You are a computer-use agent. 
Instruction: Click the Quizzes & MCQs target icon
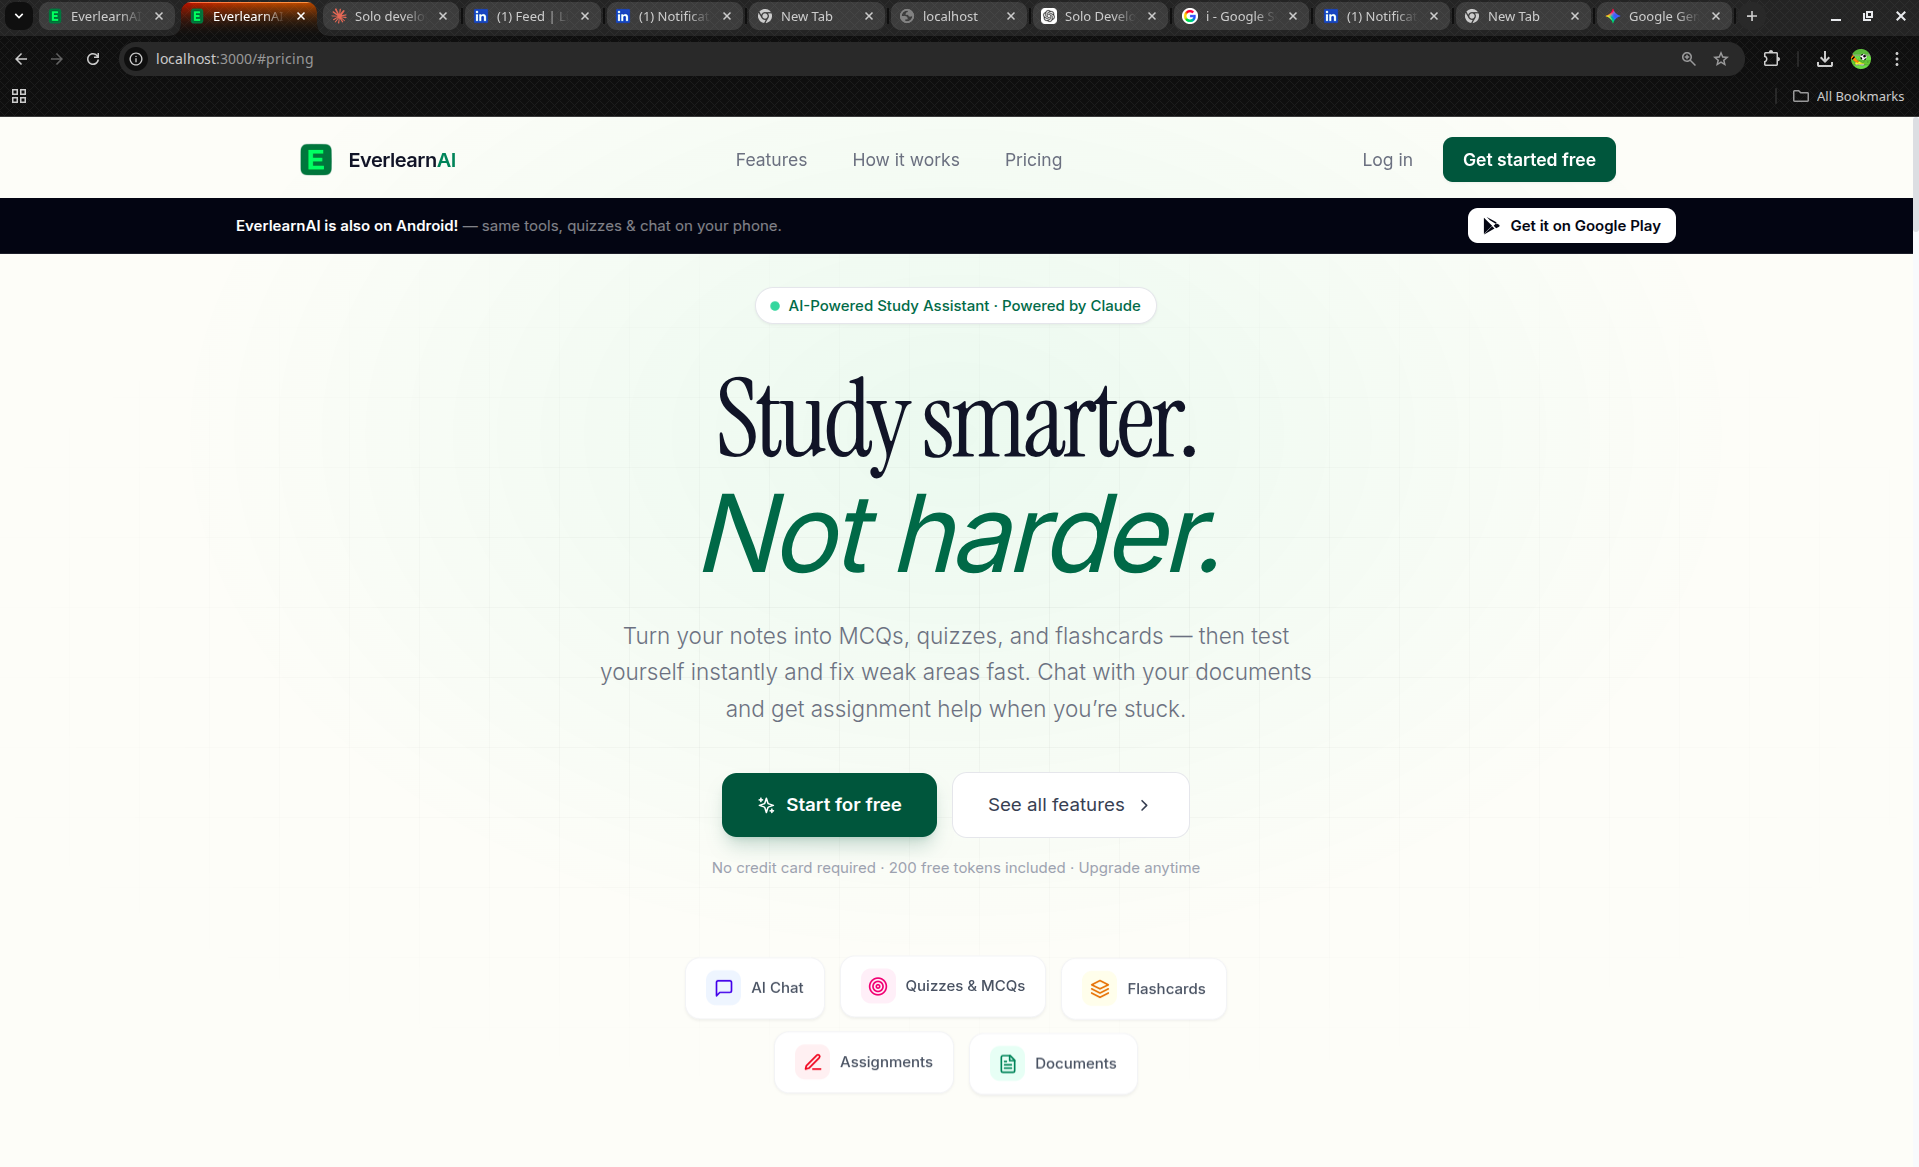(x=878, y=986)
